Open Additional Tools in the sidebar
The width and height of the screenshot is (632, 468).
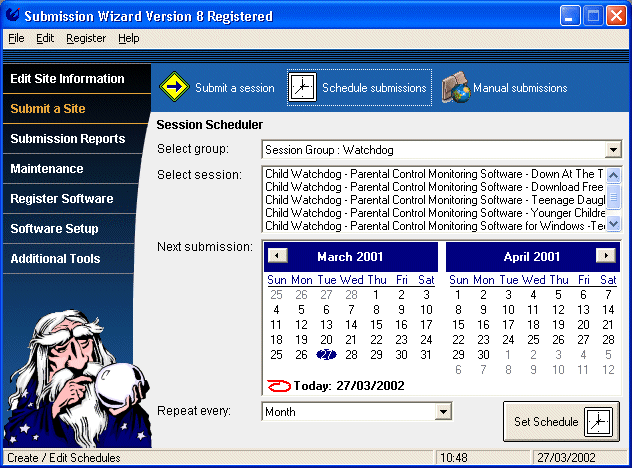(69, 259)
